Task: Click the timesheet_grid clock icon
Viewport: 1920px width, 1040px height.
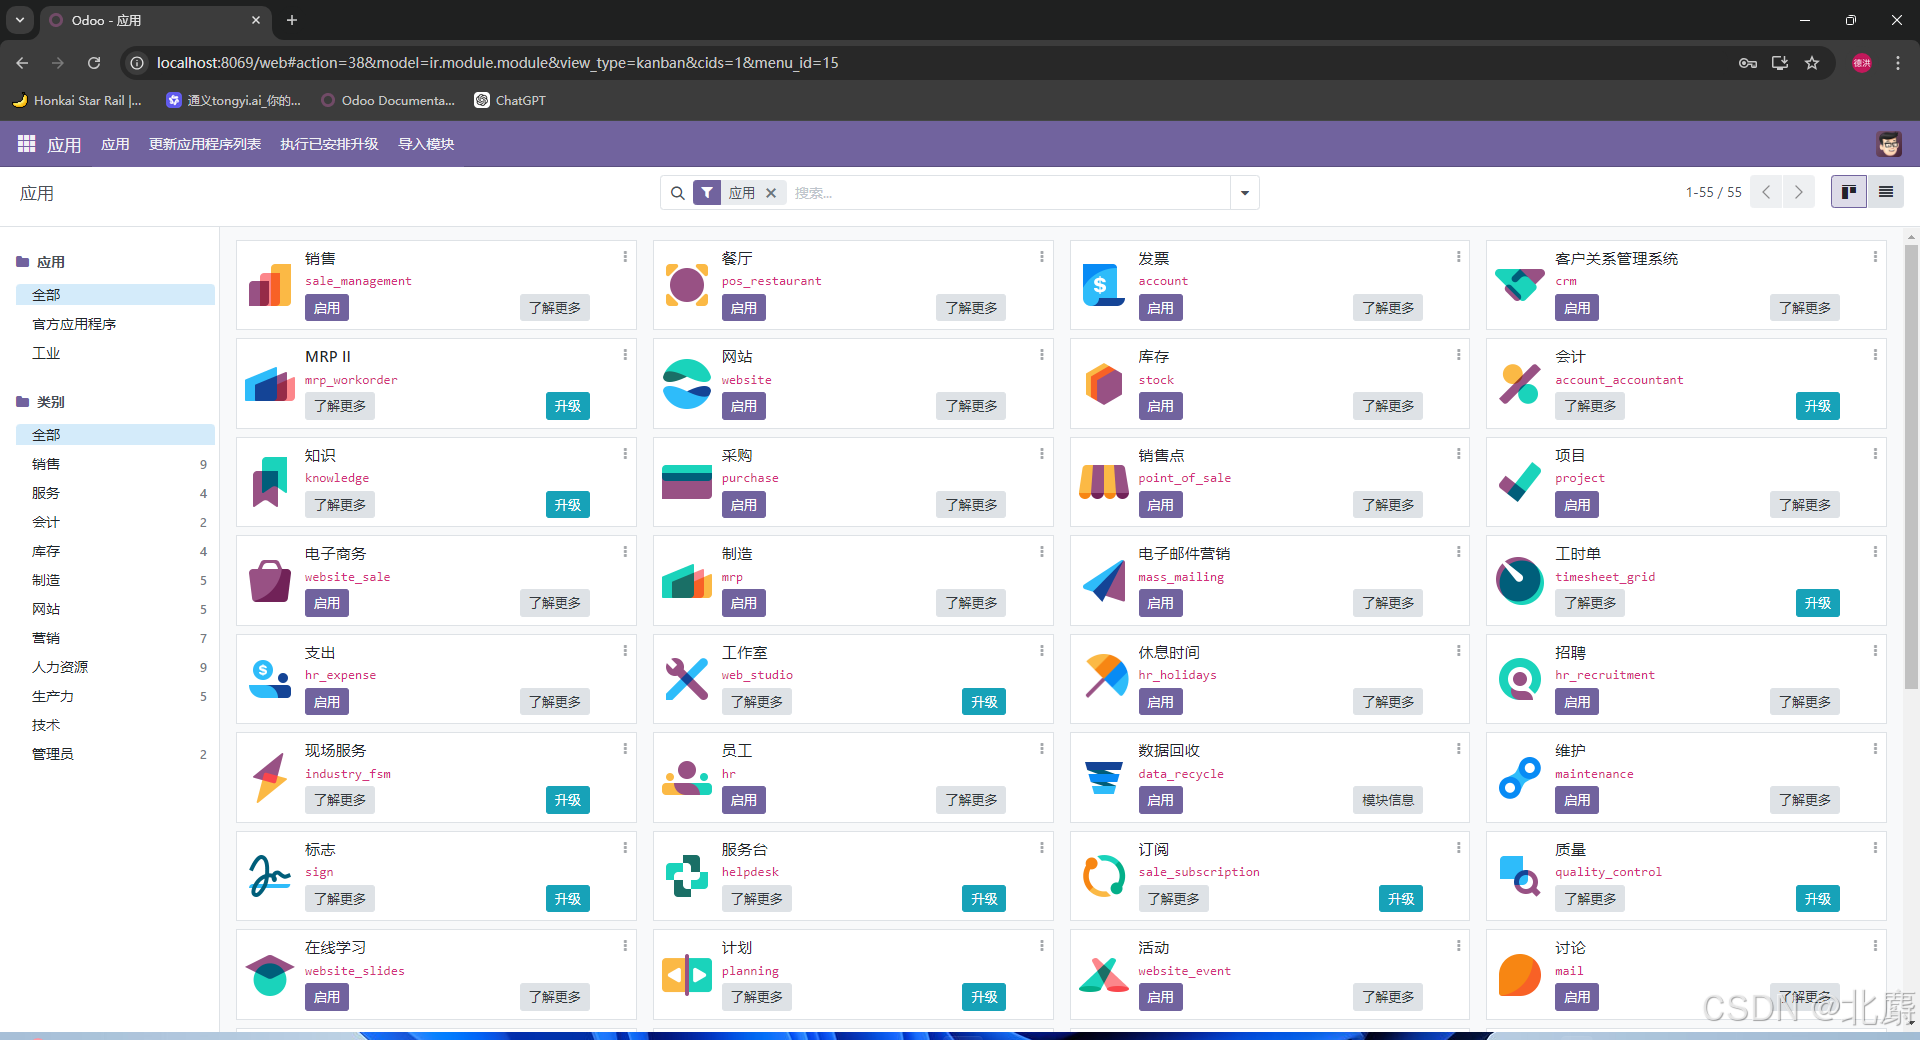Action: (x=1520, y=580)
